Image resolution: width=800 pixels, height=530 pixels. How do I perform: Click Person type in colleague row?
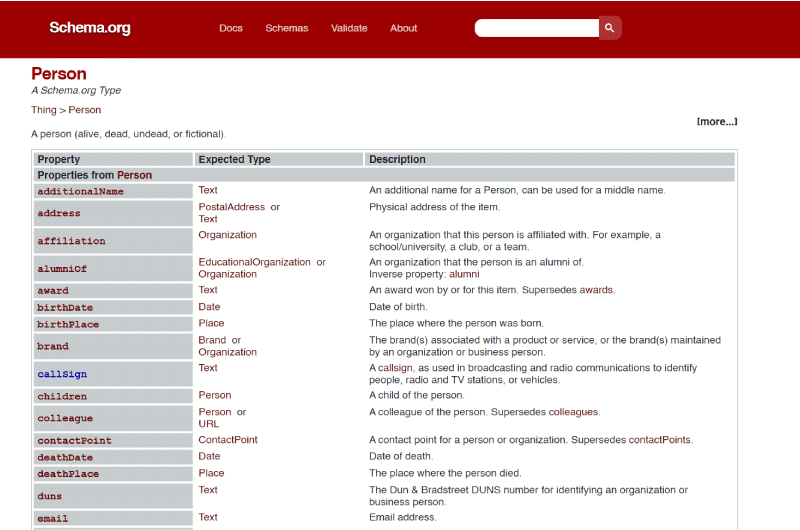click(215, 412)
